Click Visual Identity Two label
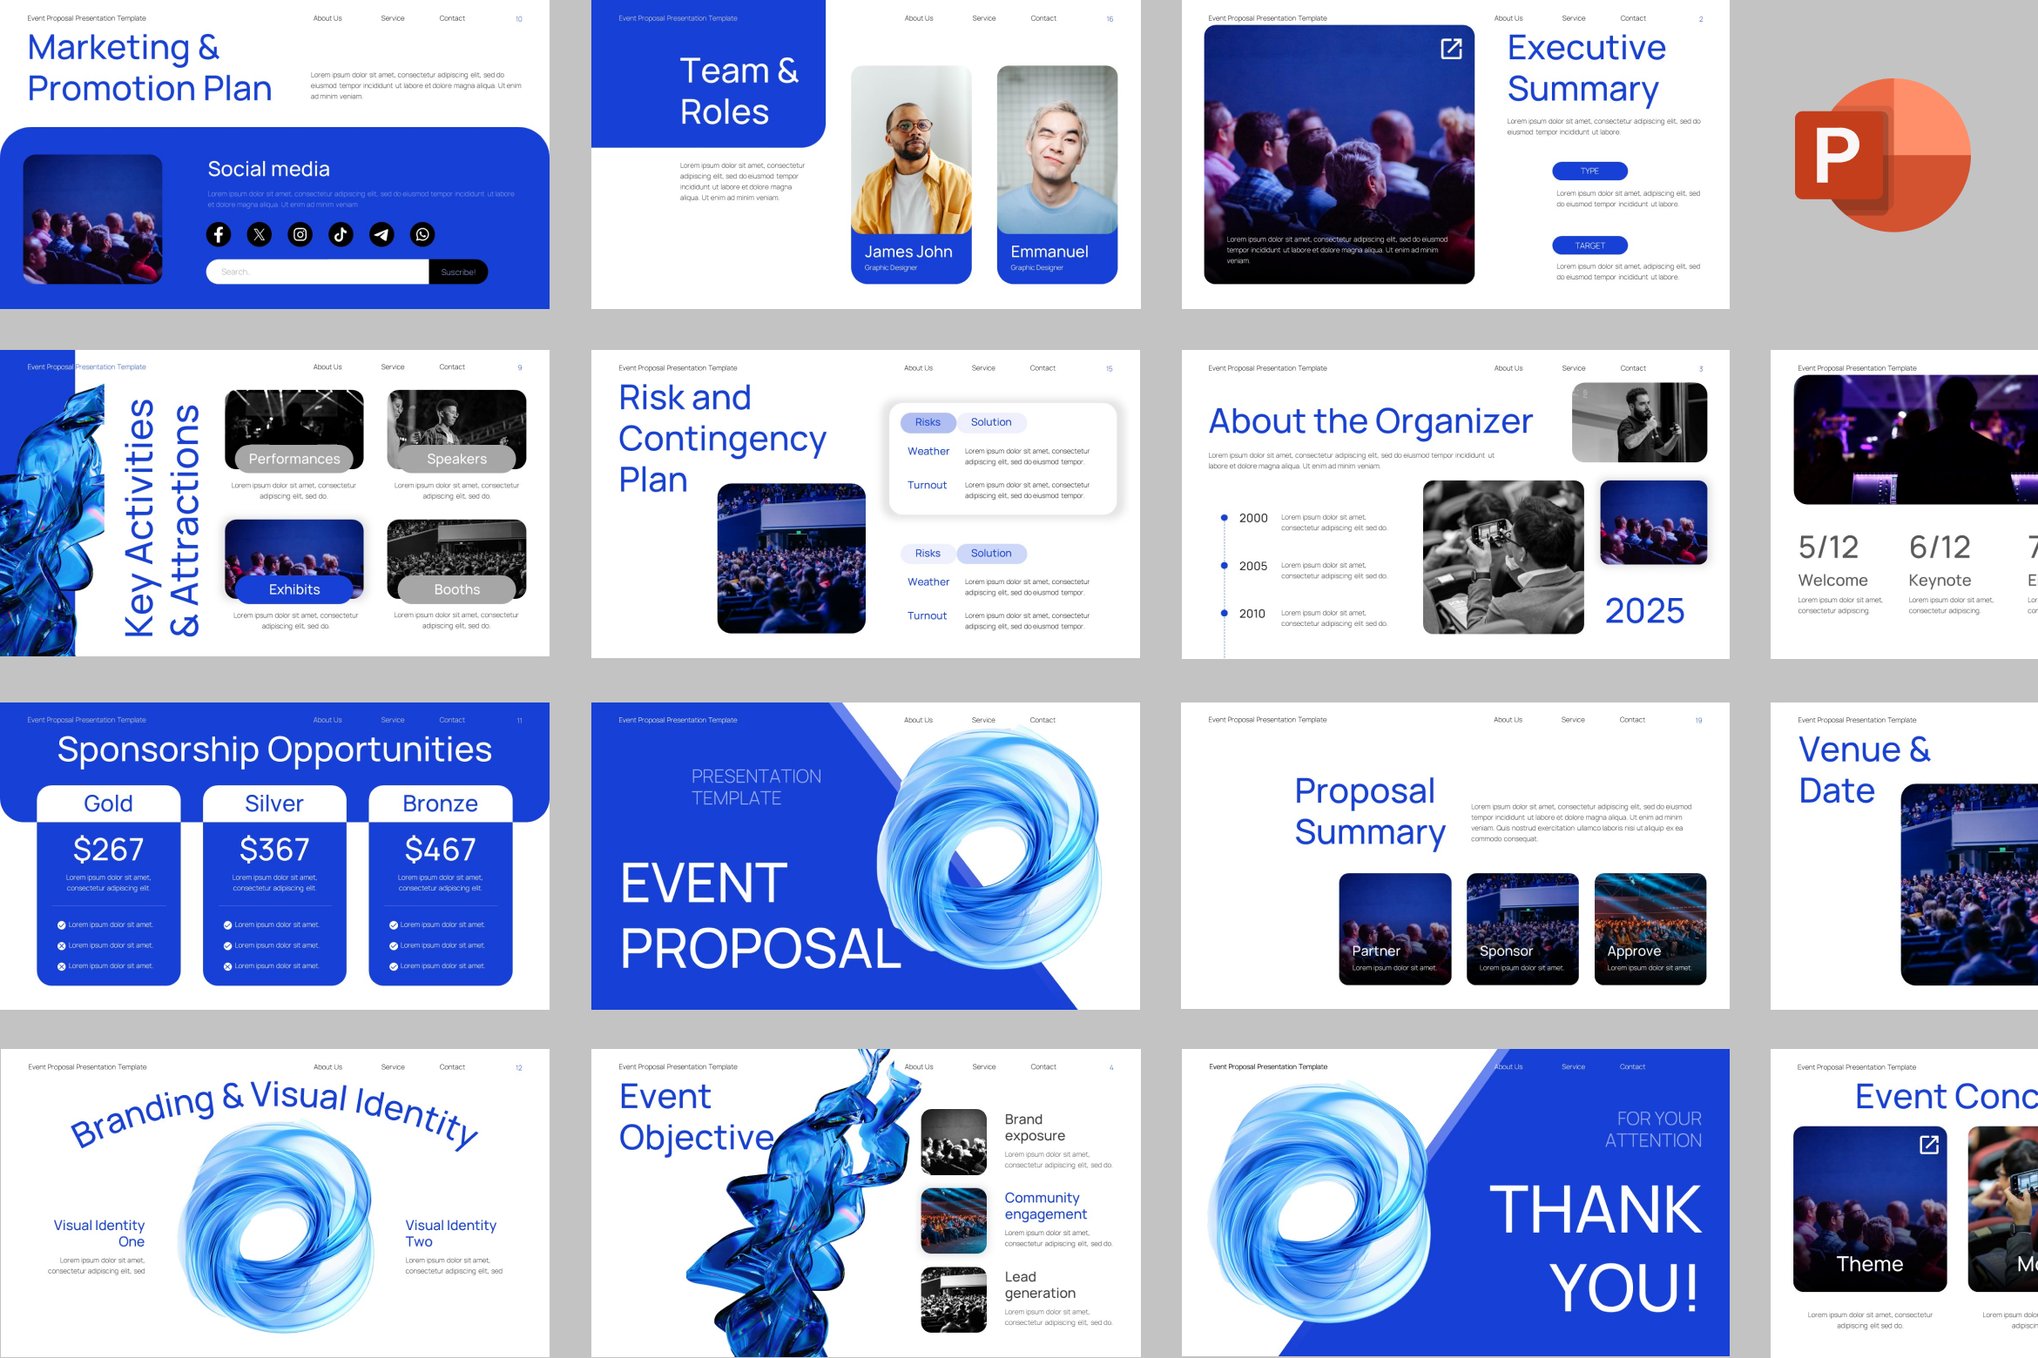Screen dimensions: 2038x1358 click(450, 1233)
